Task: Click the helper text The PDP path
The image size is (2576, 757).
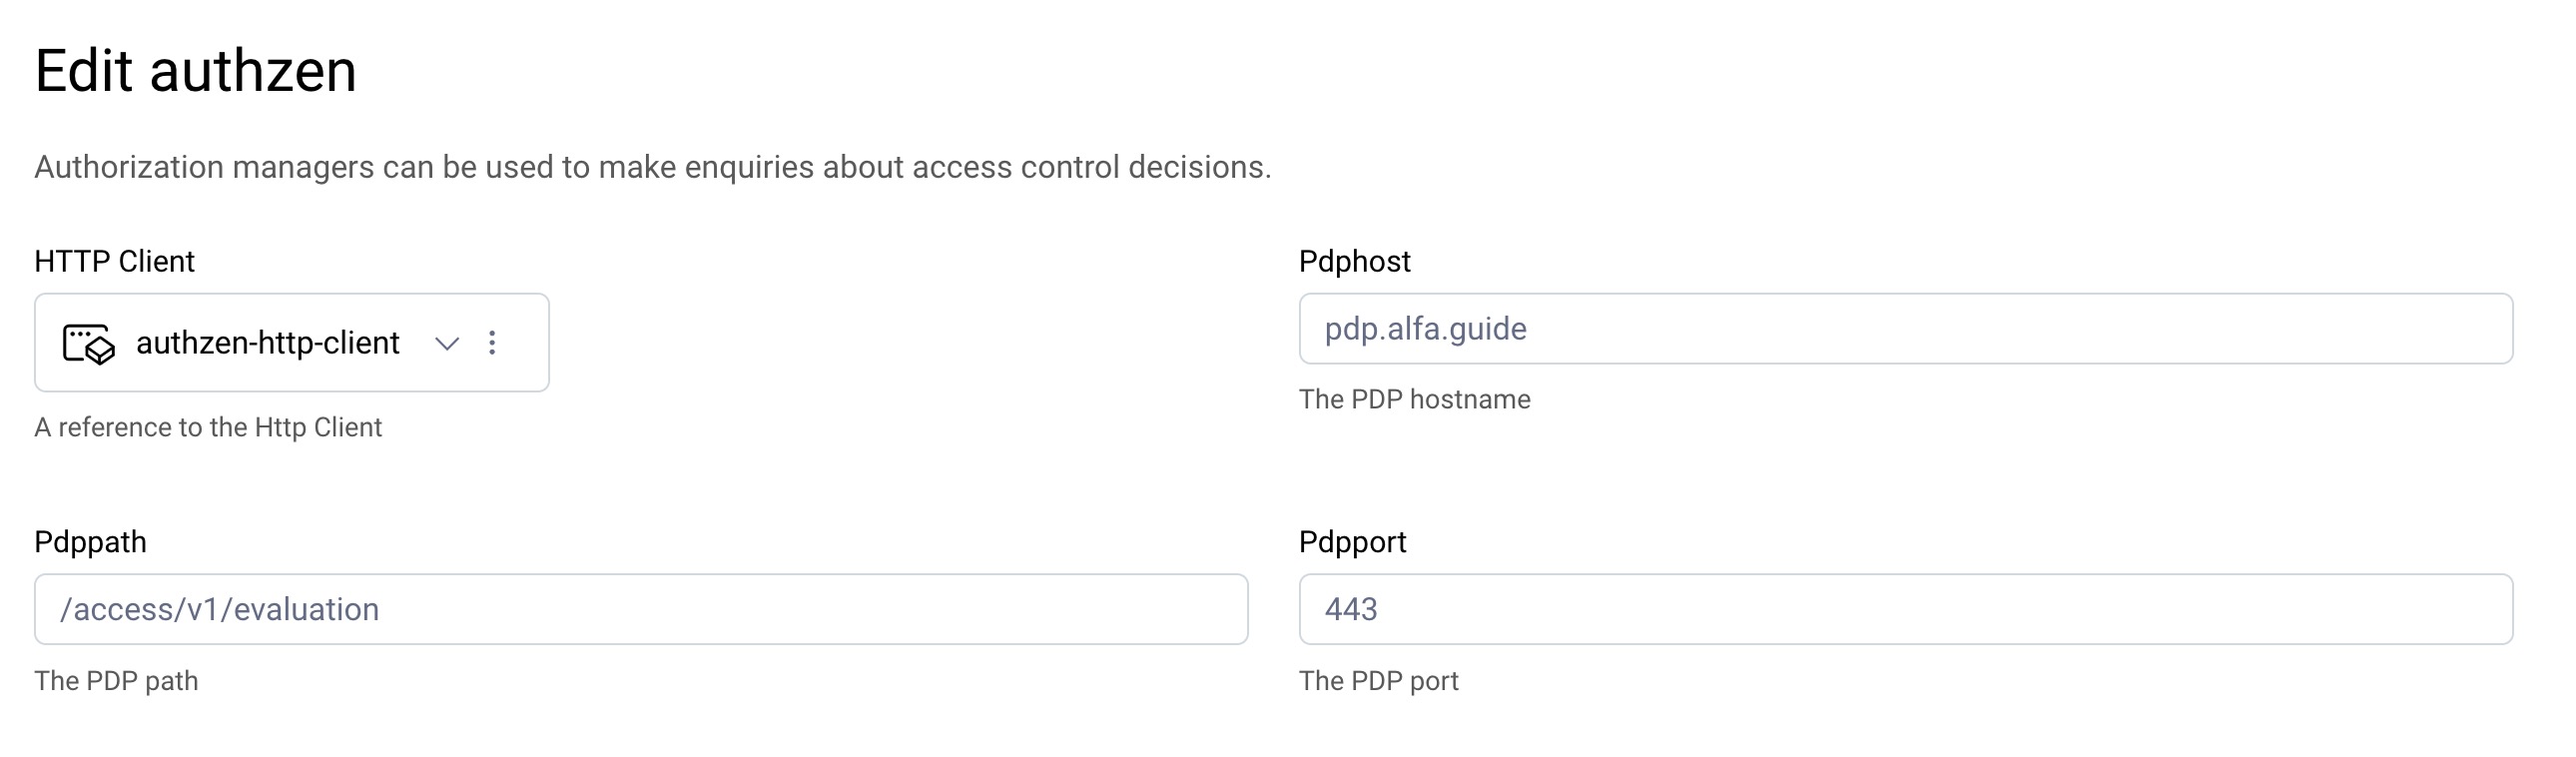Action: pyautogui.click(x=116, y=681)
